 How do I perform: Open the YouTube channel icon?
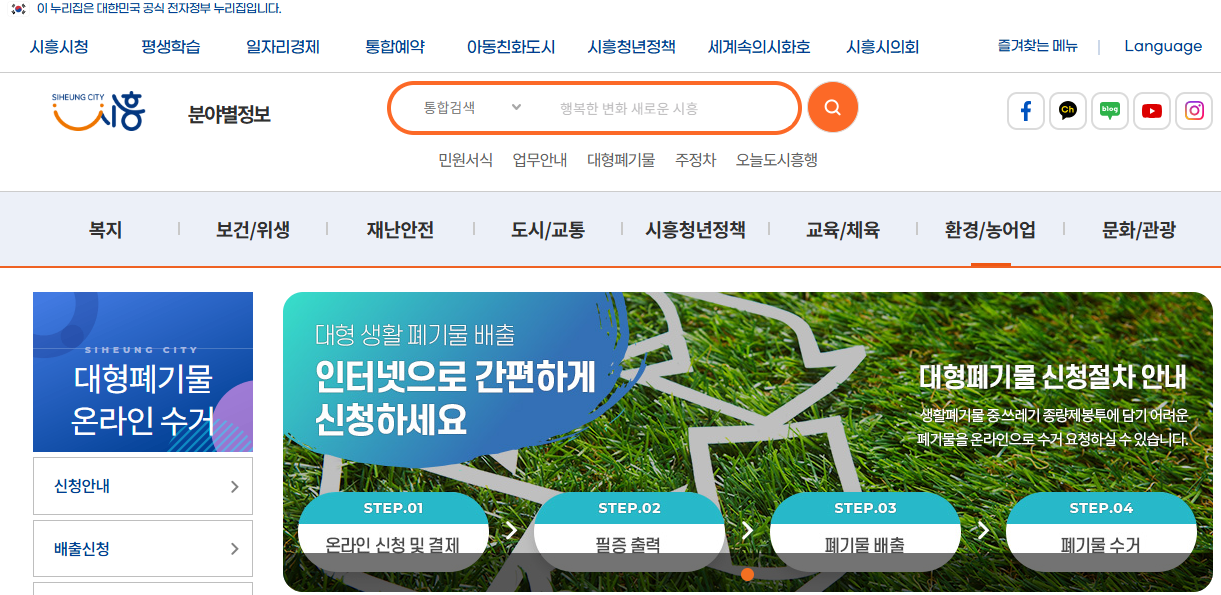(x=1151, y=111)
